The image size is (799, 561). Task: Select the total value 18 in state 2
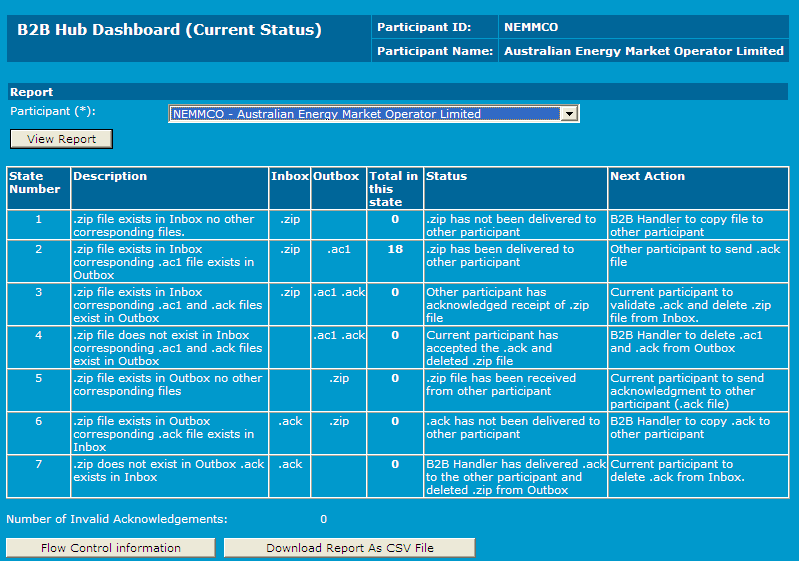click(x=395, y=249)
